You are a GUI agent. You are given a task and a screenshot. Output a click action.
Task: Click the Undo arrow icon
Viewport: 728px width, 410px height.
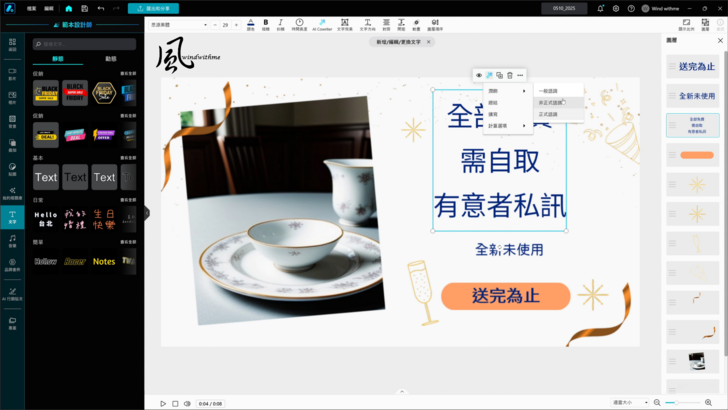point(100,8)
